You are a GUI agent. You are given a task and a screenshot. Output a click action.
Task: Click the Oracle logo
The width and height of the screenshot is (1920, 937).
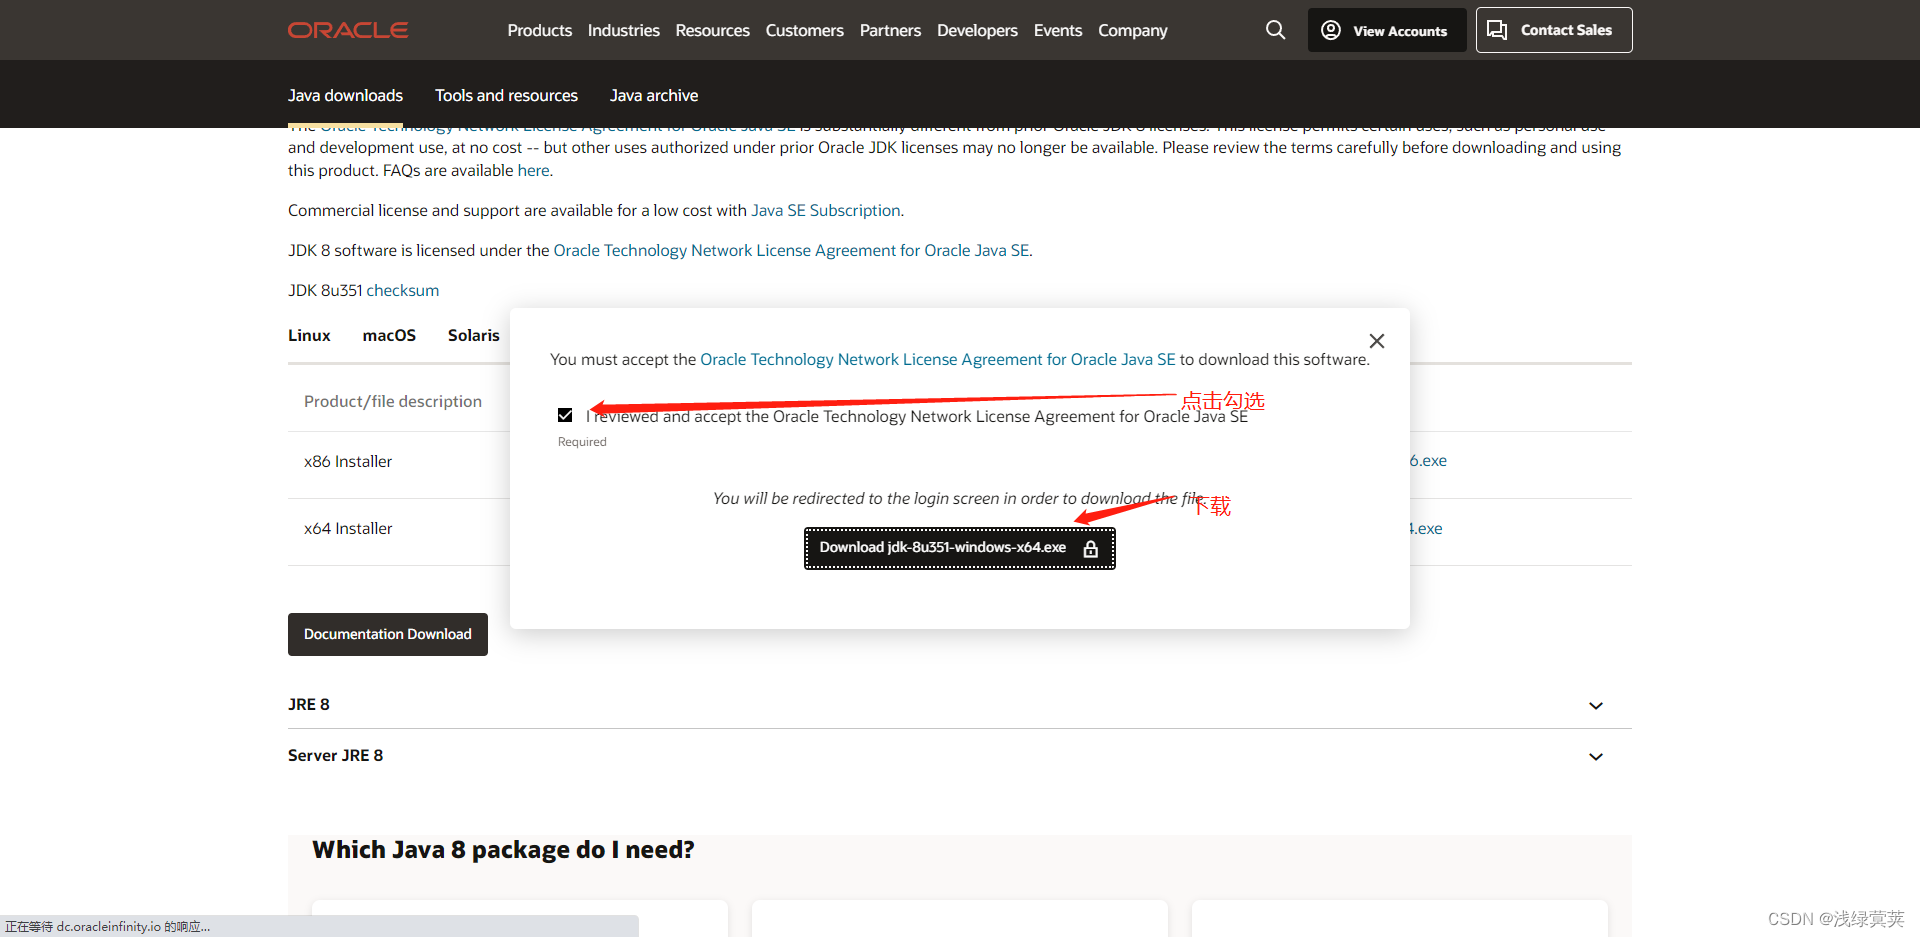click(348, 30)
